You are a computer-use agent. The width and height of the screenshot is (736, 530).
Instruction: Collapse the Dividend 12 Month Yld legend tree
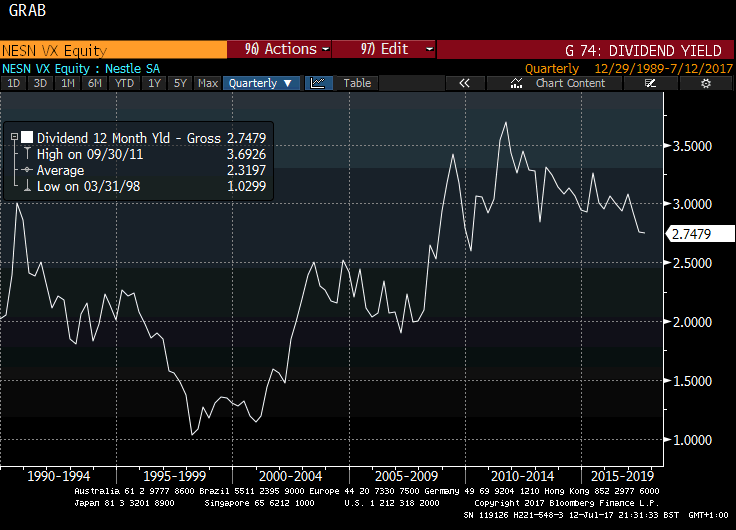13,137
